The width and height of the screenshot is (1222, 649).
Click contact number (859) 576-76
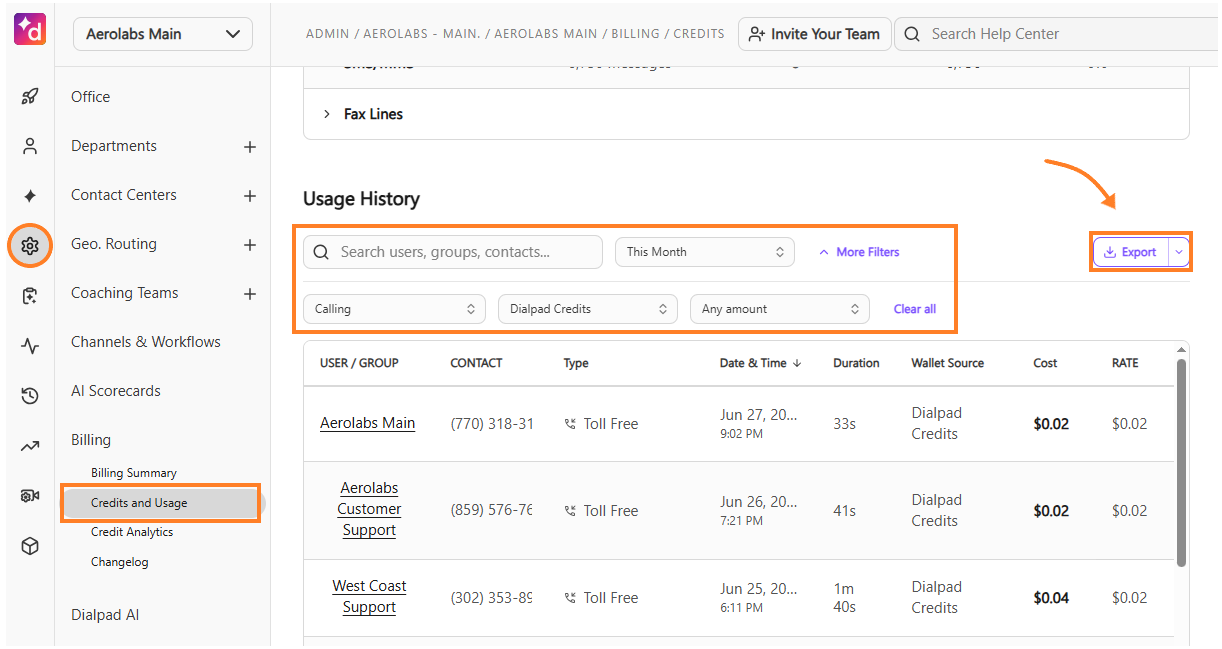(x=492, y=511)
